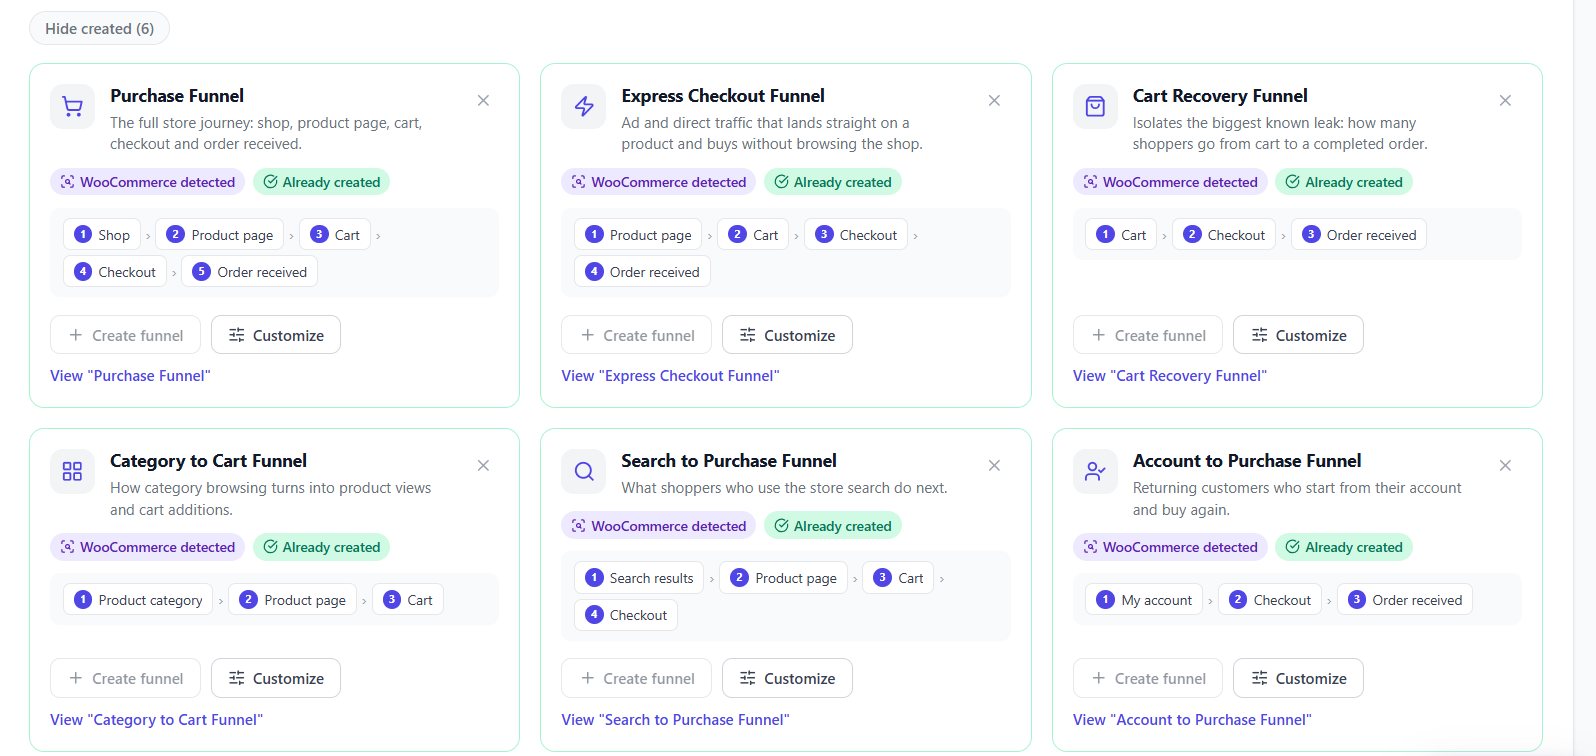Dismiss the Search to Purchase Funnel card
Screen dimensions: 1596x756
(x=994, y=465)
